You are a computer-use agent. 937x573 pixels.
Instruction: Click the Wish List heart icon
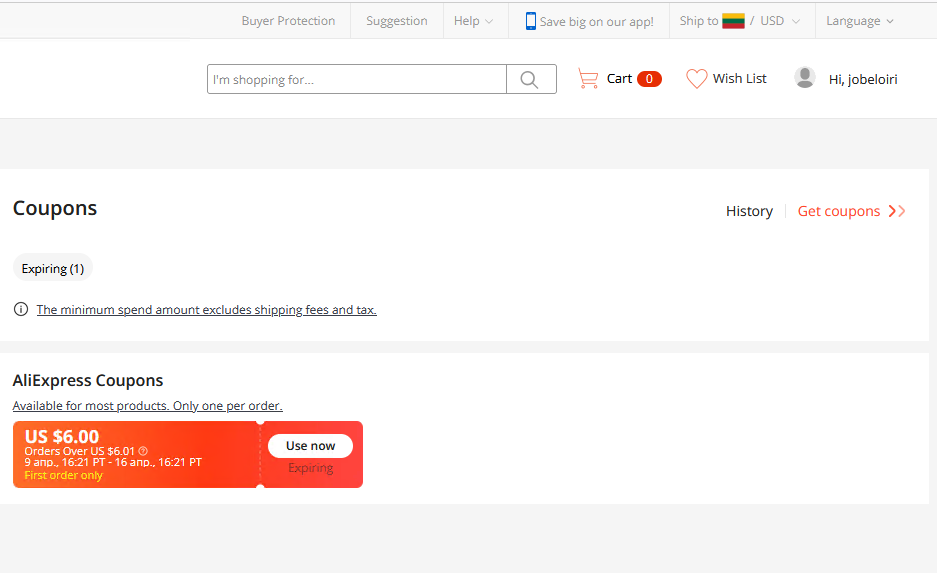[696, 79]
